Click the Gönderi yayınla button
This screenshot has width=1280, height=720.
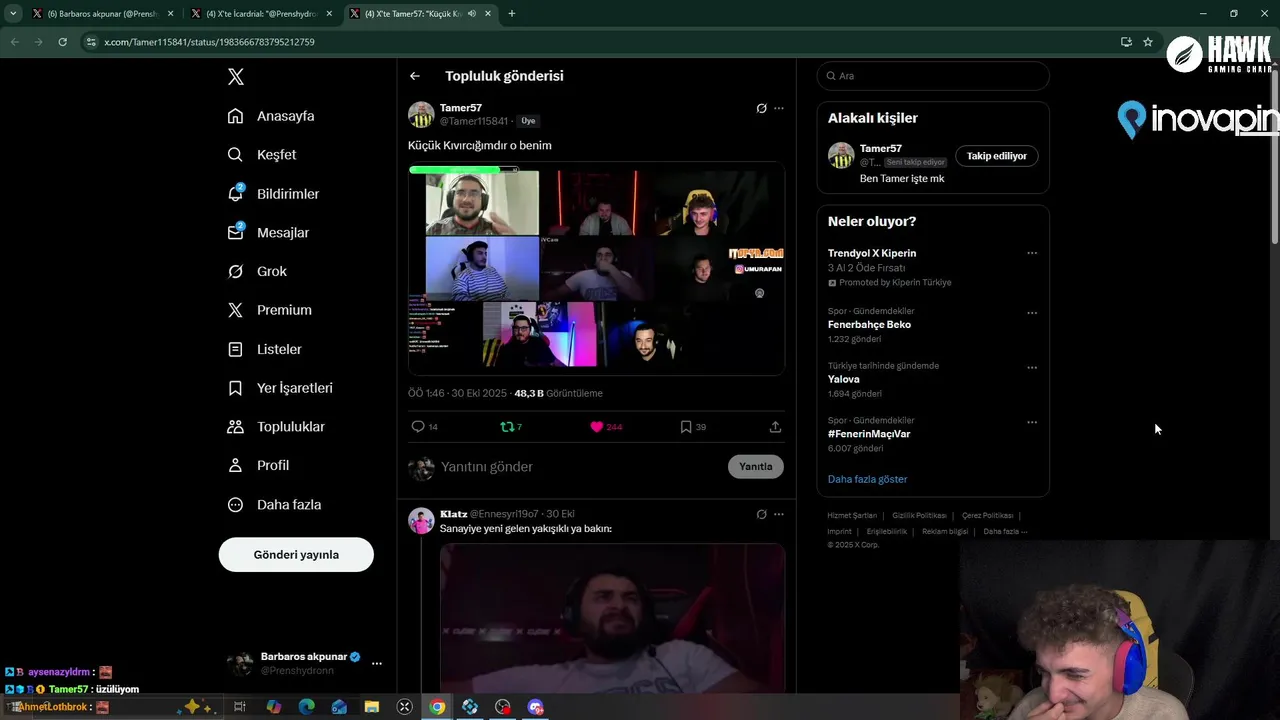296,554
